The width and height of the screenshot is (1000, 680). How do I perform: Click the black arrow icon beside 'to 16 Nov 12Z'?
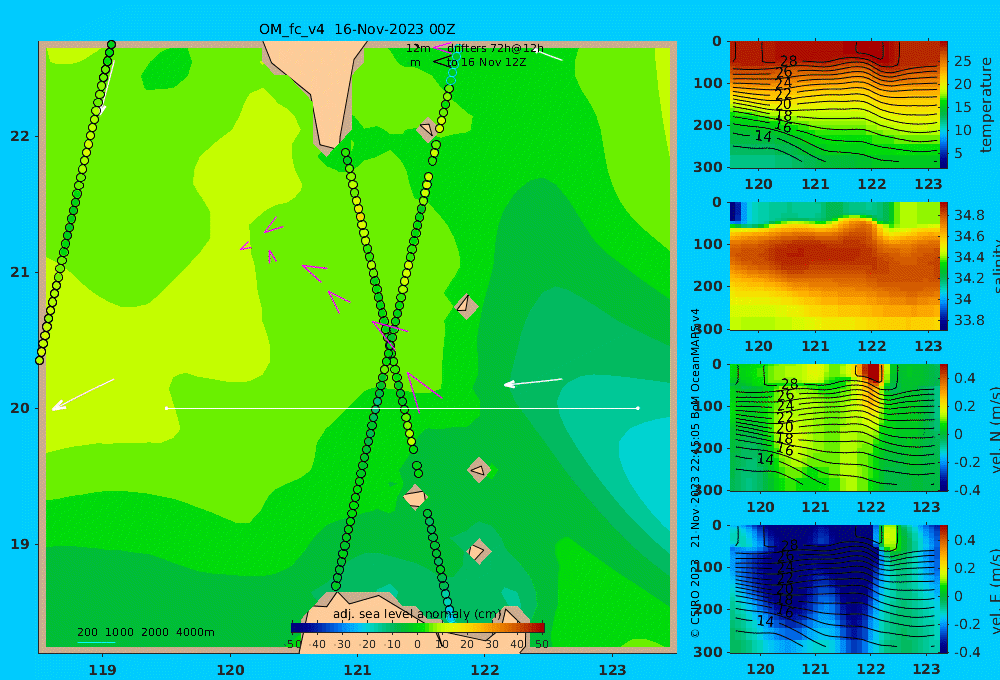coord(442,62)
